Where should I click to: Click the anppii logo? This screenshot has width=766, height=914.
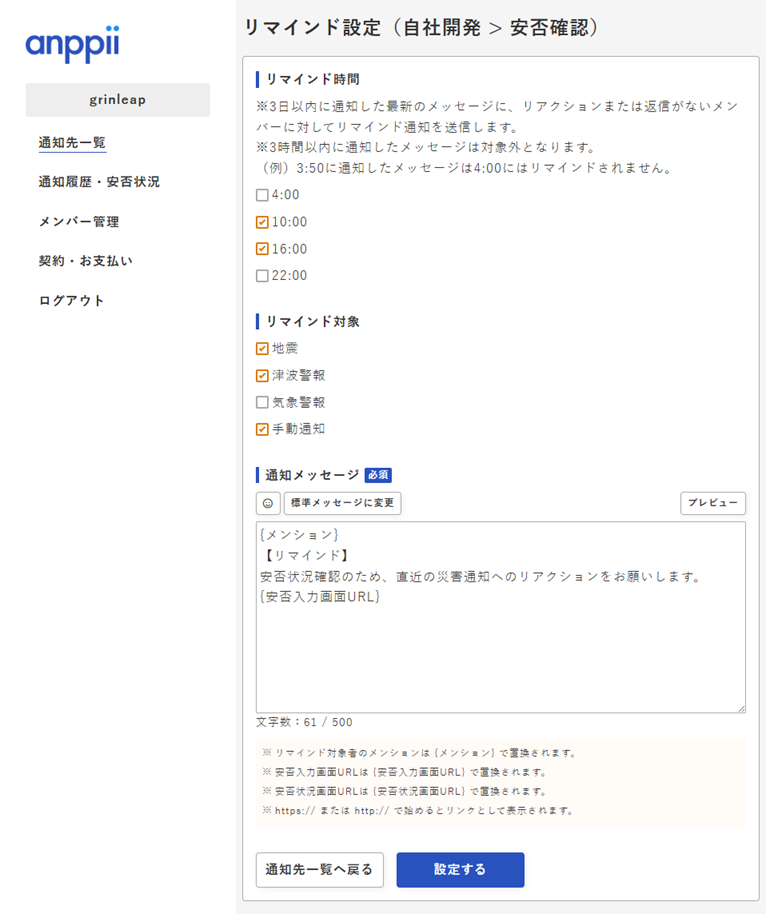pyautogui.click(x=73, y=45)
